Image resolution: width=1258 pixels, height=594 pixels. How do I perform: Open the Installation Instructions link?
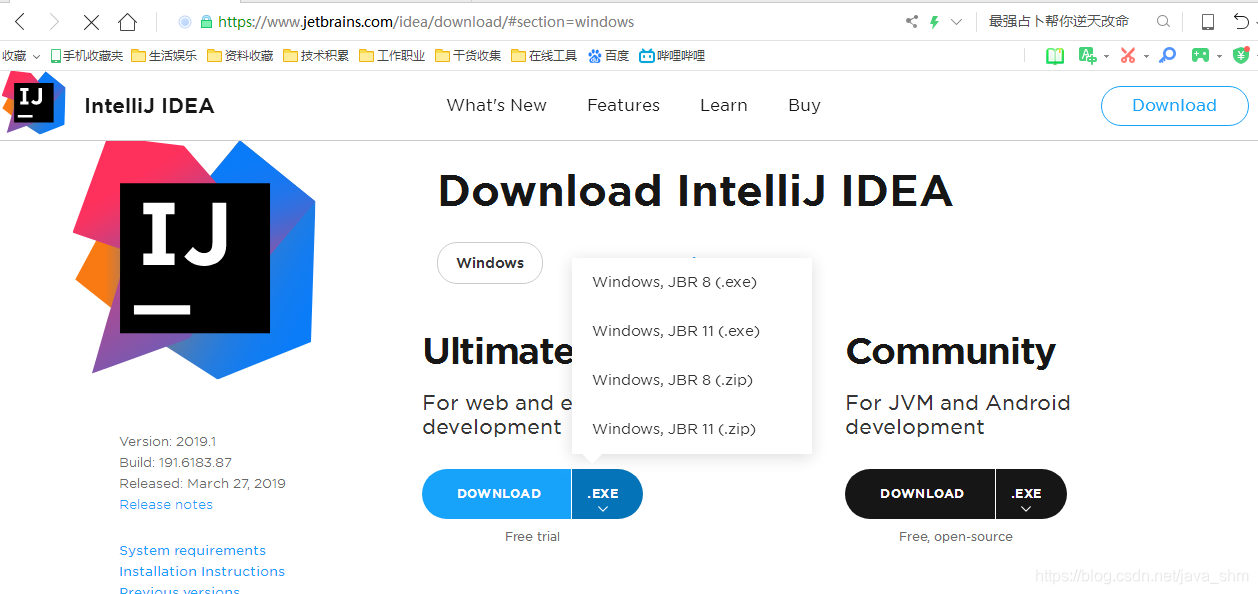tap(202, 571)
